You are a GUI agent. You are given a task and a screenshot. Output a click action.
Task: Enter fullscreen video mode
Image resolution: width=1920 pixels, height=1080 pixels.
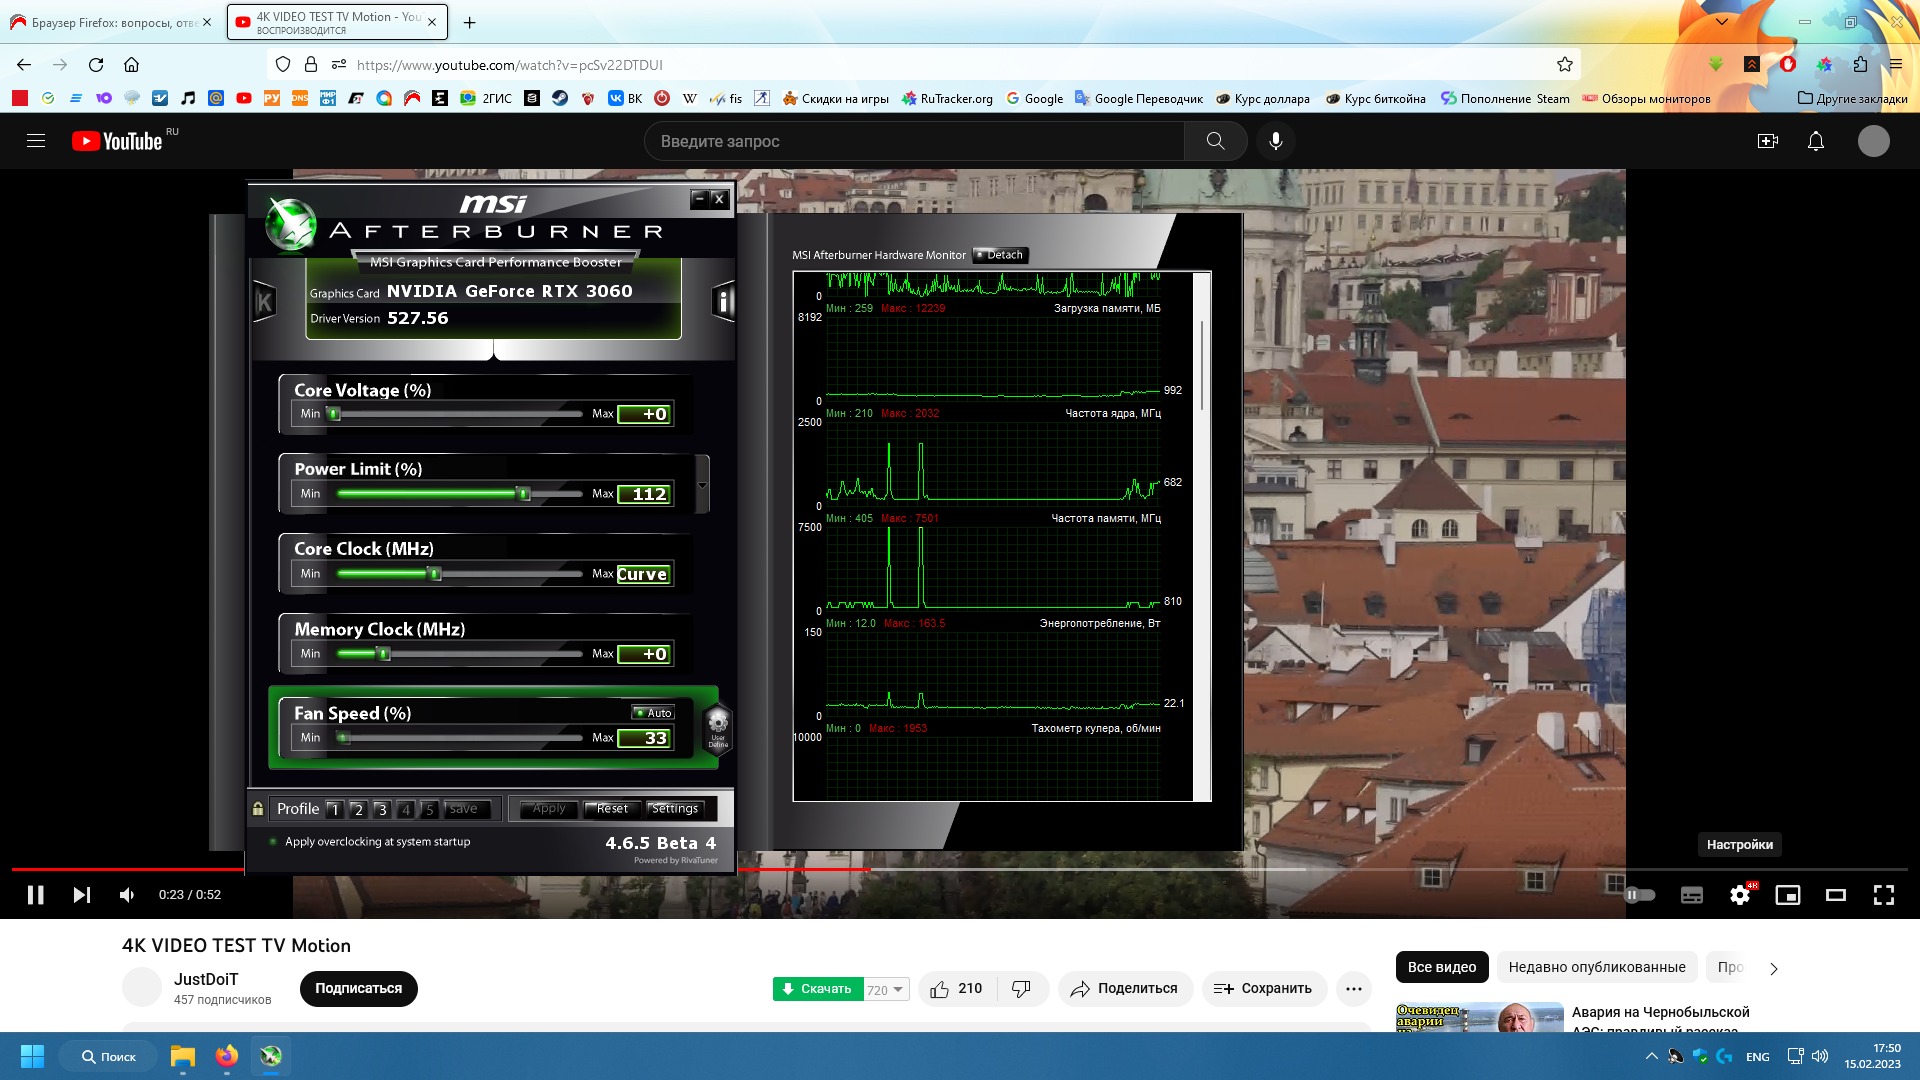click(x=1884, y=895)
